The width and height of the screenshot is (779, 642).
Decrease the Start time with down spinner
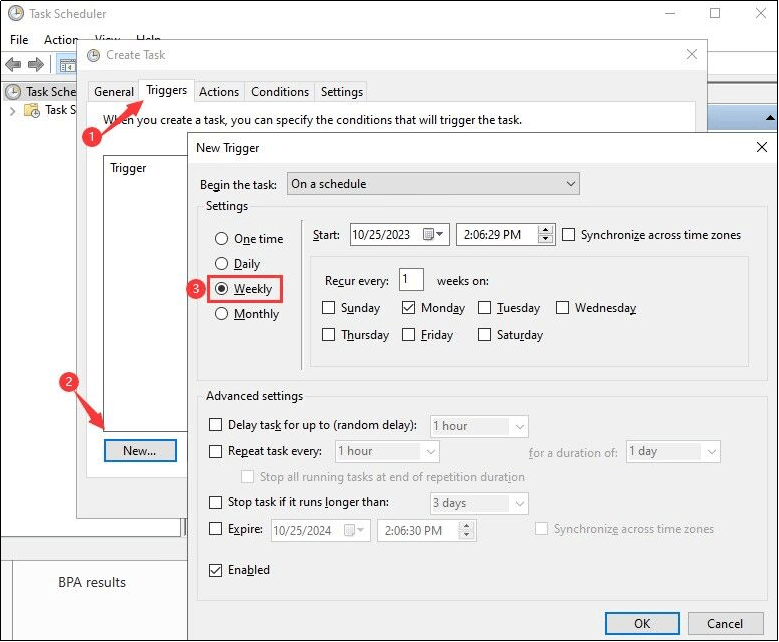[x=545, y=239]
